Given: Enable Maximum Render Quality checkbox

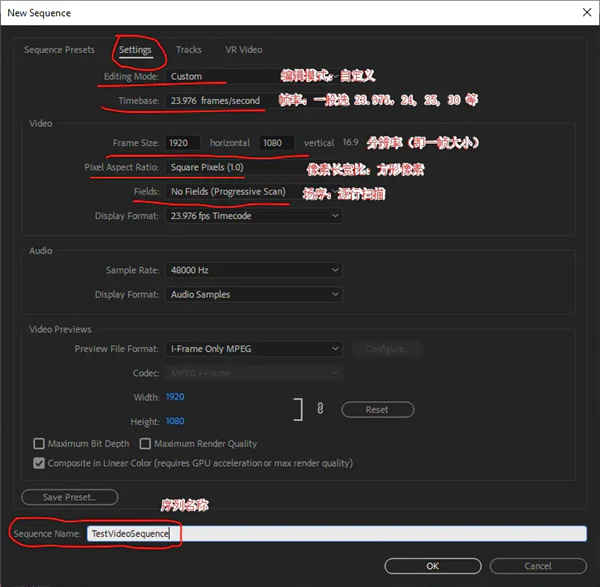Looking at the screenshot, I should 145,444.
